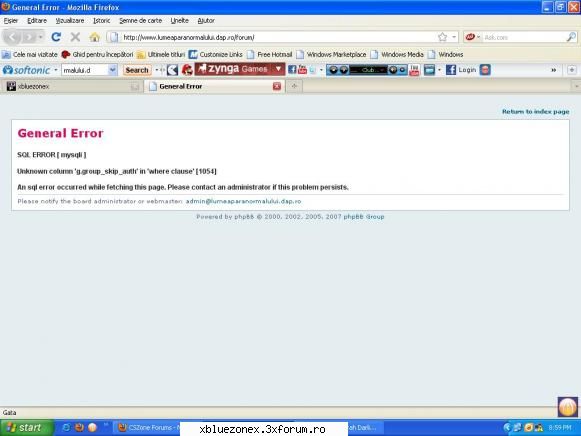The height and width of the screenshot is (436, 581).
Task: Click the YouTube toolbar icon
Action: (x=302, y=70)
